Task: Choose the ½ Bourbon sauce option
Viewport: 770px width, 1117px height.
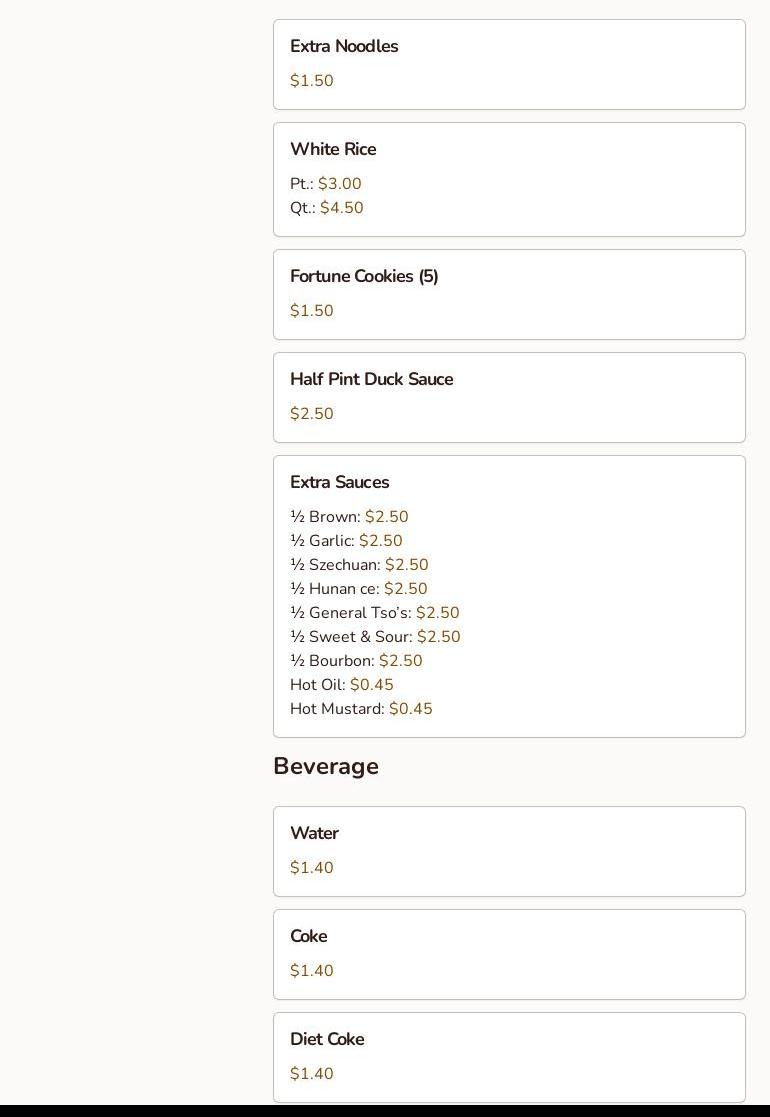Action: click(356, 661)
